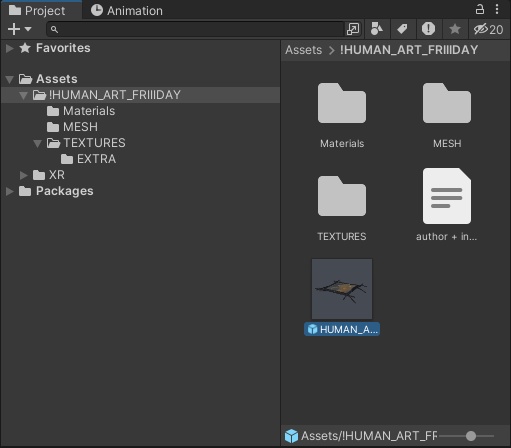Adjust the icon size slider
511x448 pixels.
[x=471, y=436]
